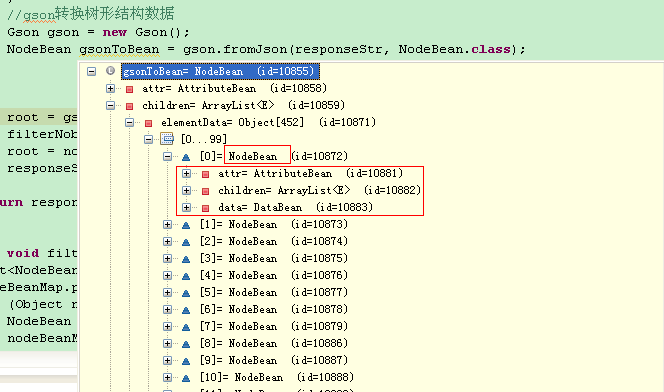Click the red field icon of elementData
This screenshot has height=392, width=664.
pyautogui.click(x=148, y=123)
